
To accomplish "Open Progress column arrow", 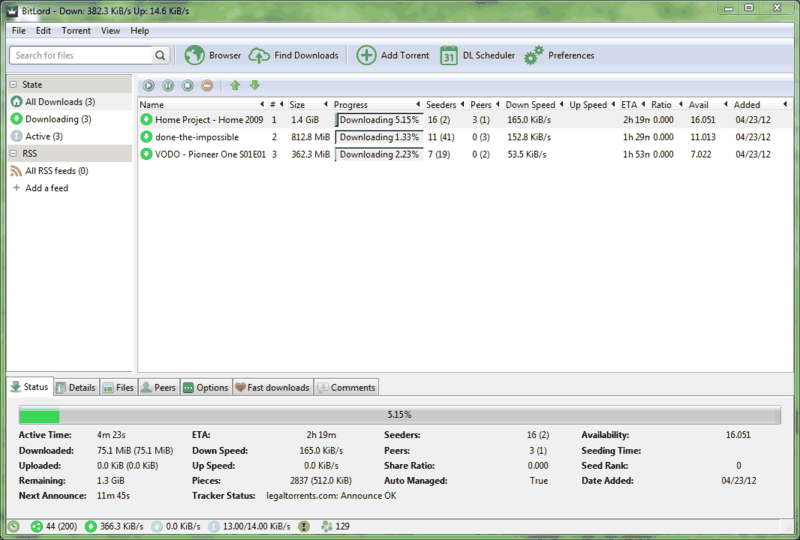I will pyautogui.click(x=418, y=104).
